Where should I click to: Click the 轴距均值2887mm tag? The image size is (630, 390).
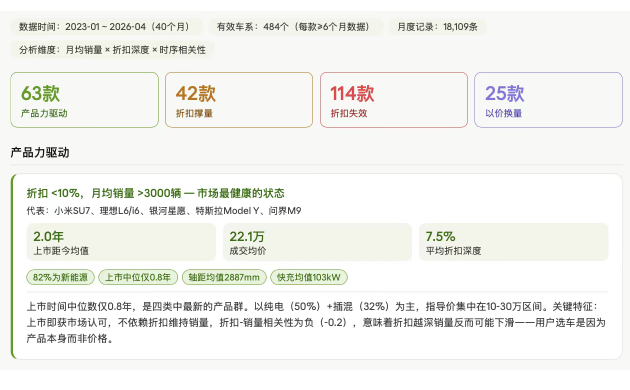tap(224, 277)
